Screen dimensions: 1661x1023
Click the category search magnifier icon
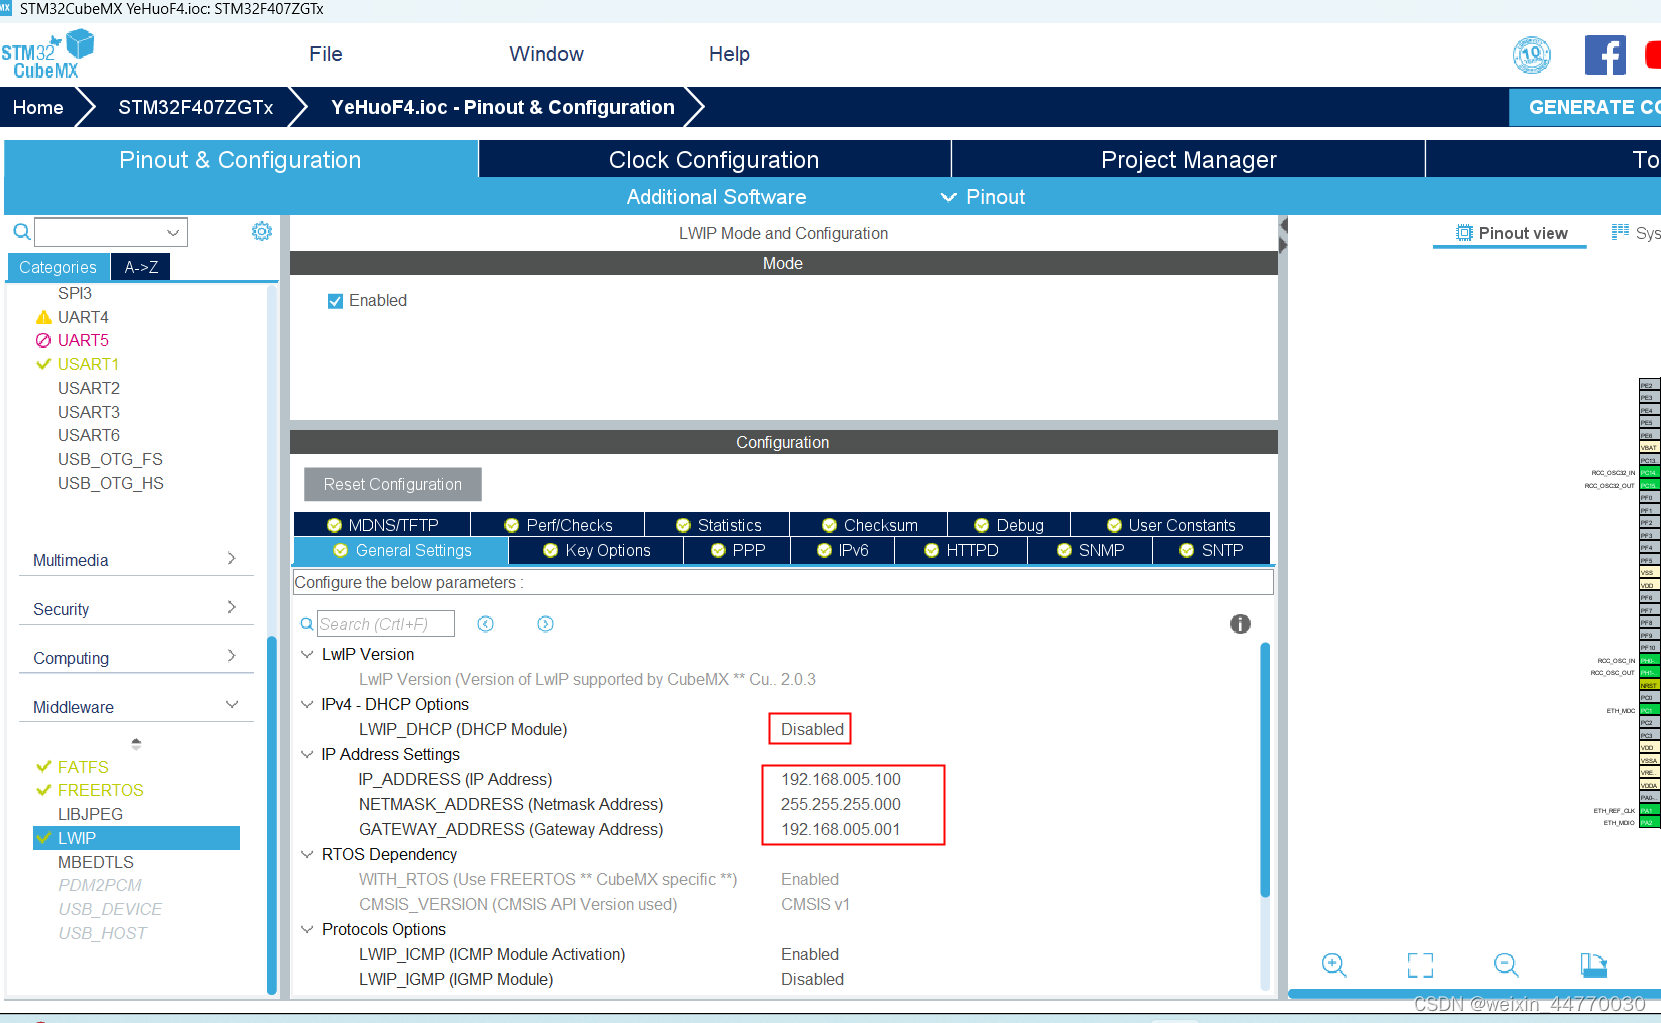[x=21, y=232]
